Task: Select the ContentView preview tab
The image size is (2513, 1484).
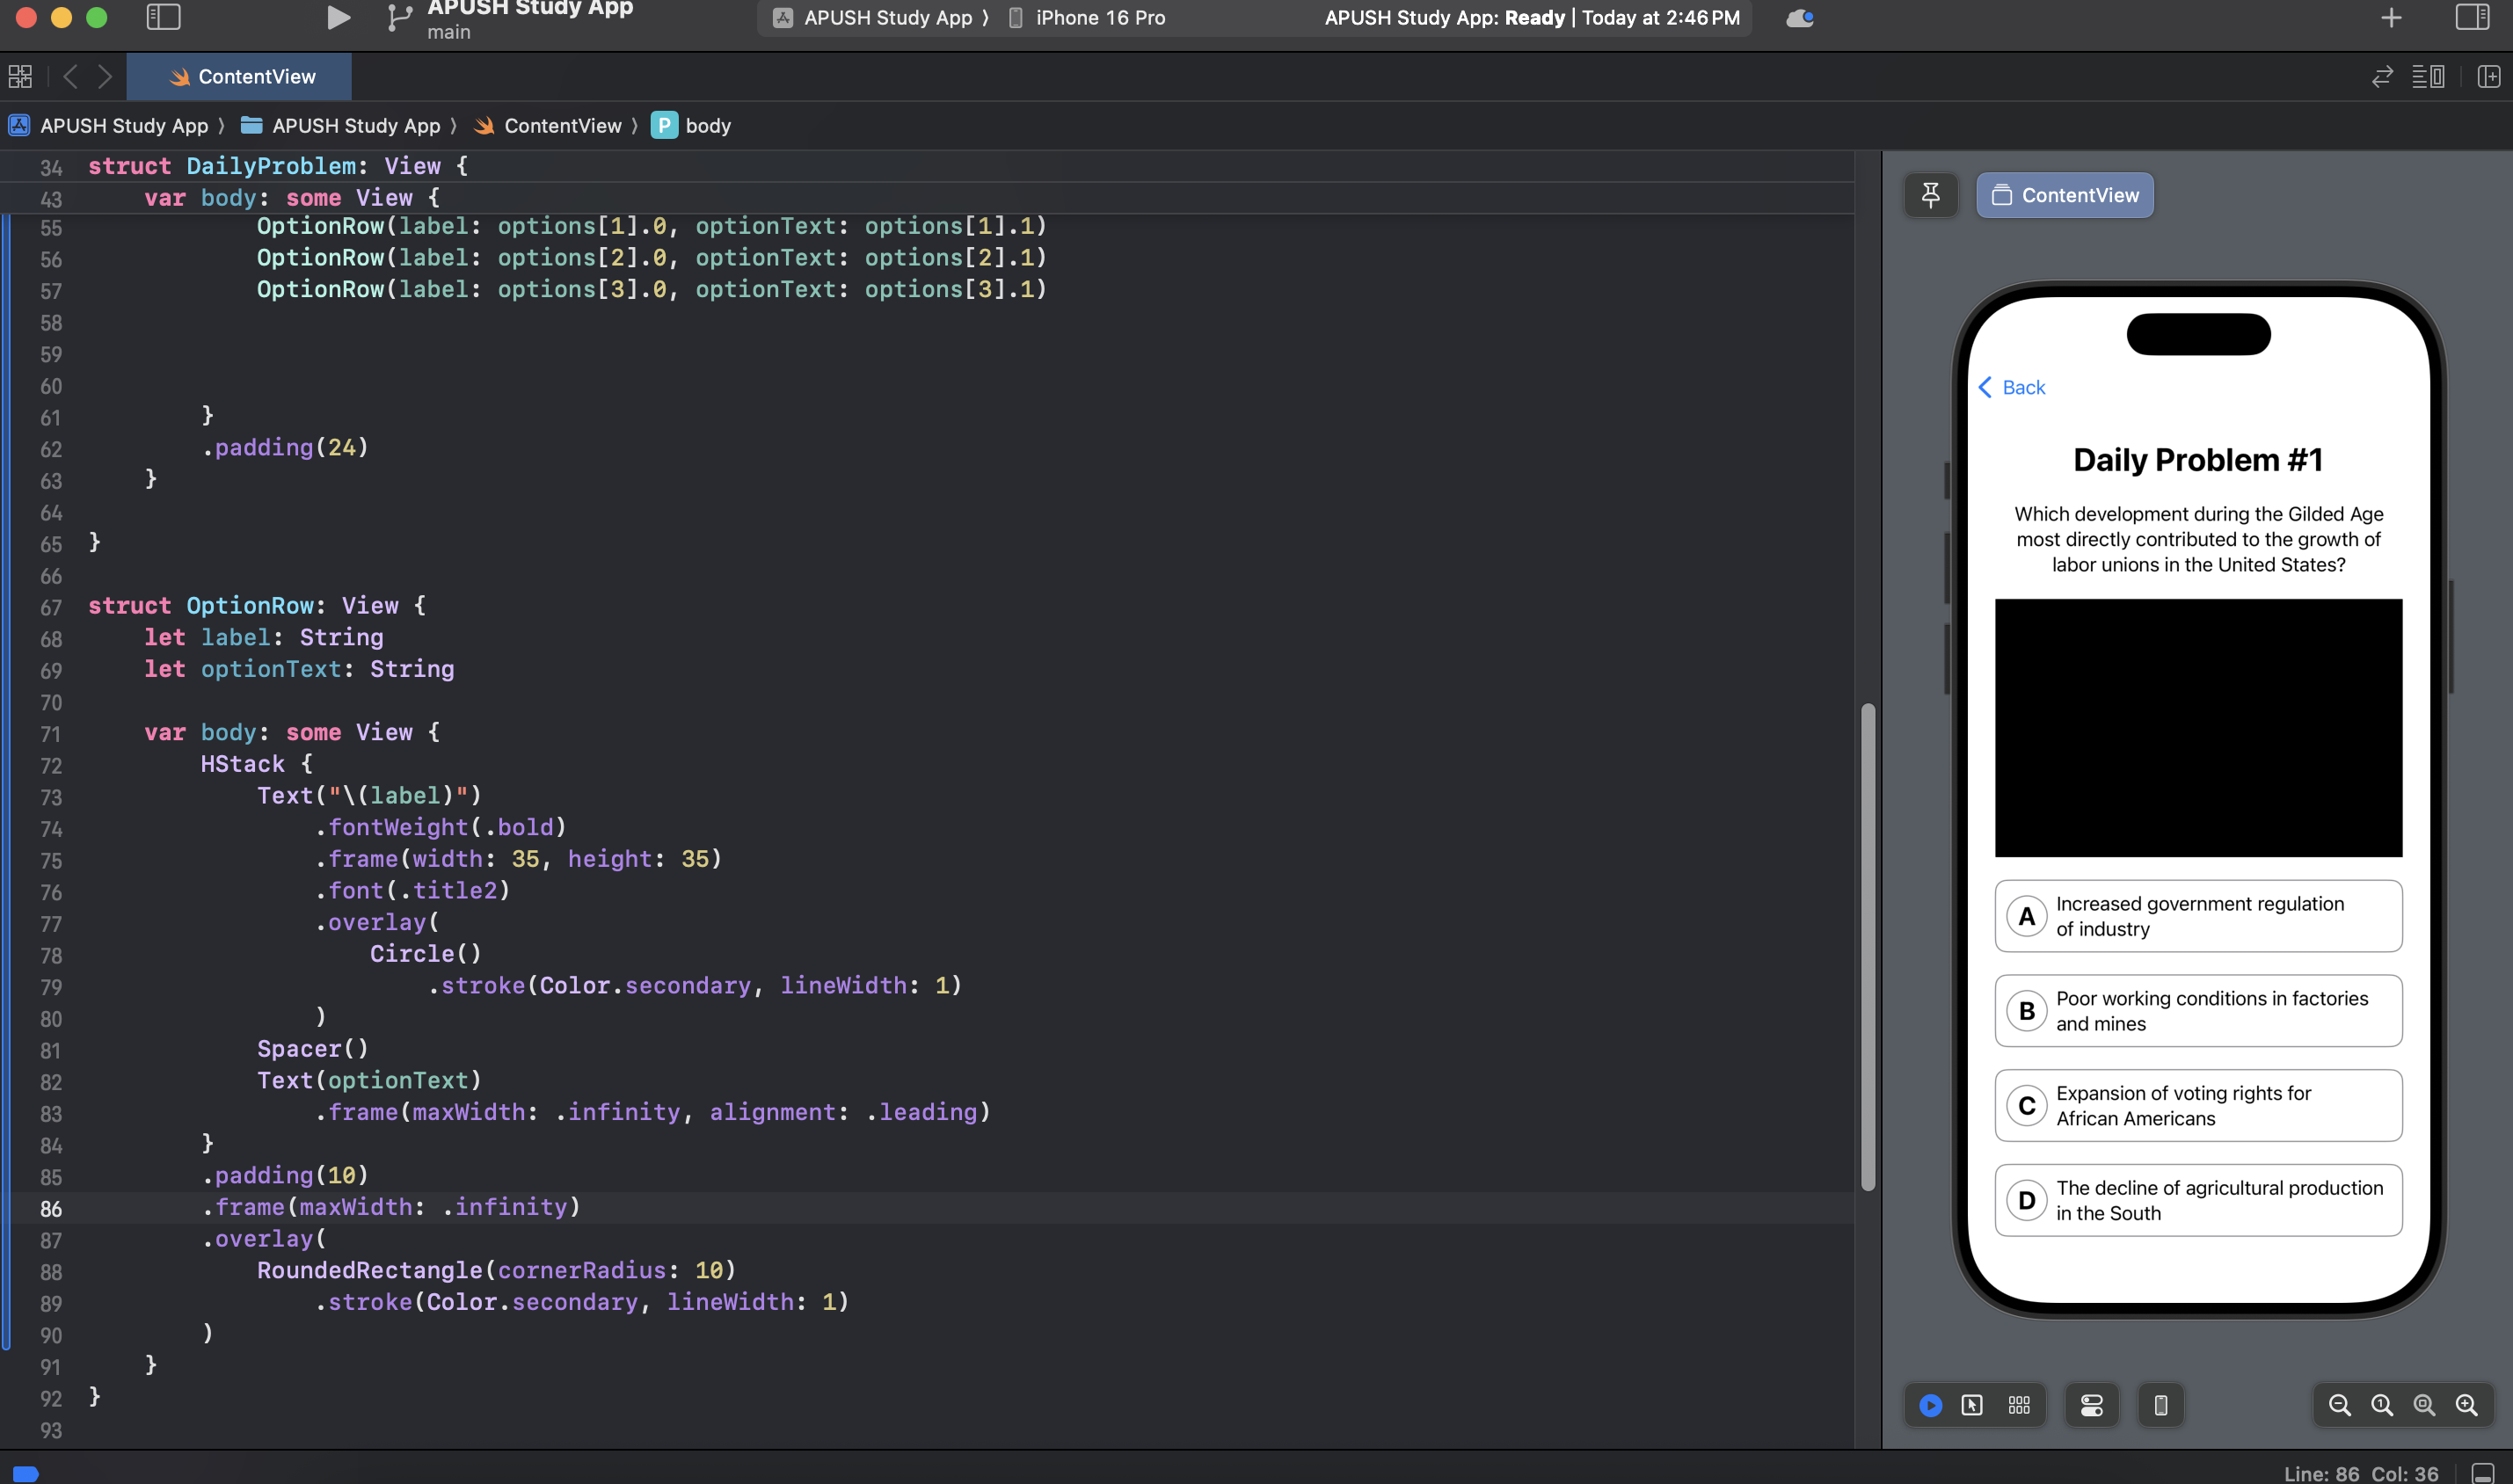Action: point(2065,195)
